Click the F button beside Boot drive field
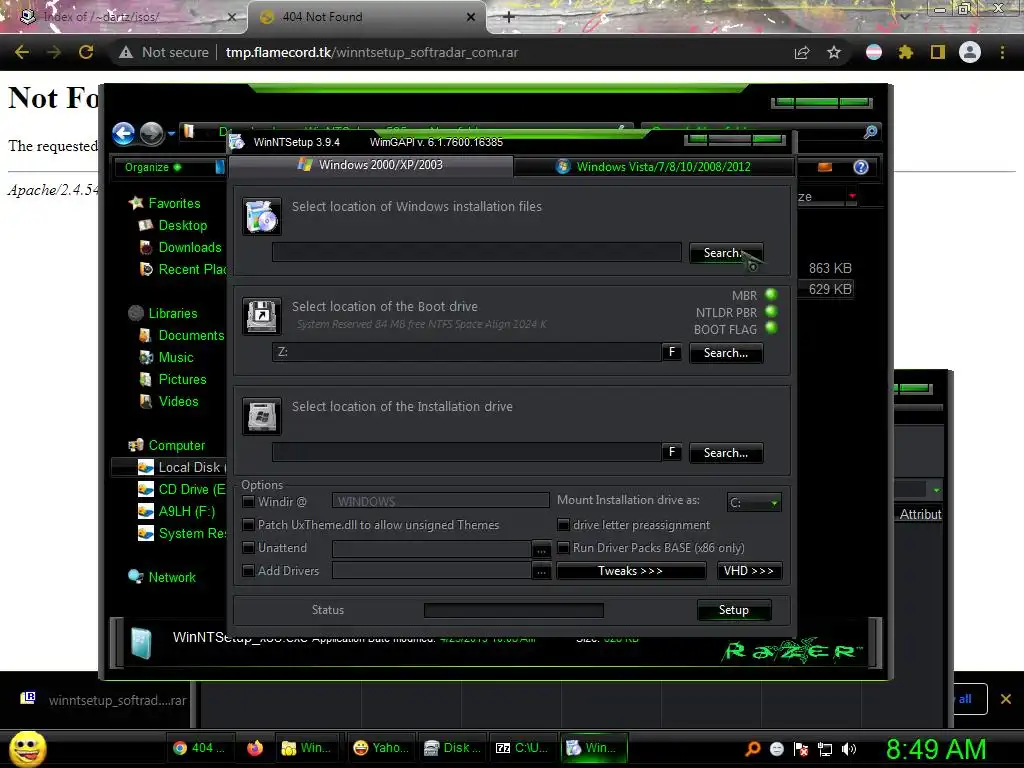The image size is (1024, 768). [671, 352]
